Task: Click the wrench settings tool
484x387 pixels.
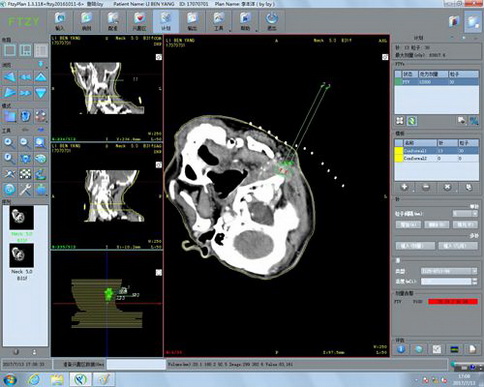Action: (x=25, y=189)
